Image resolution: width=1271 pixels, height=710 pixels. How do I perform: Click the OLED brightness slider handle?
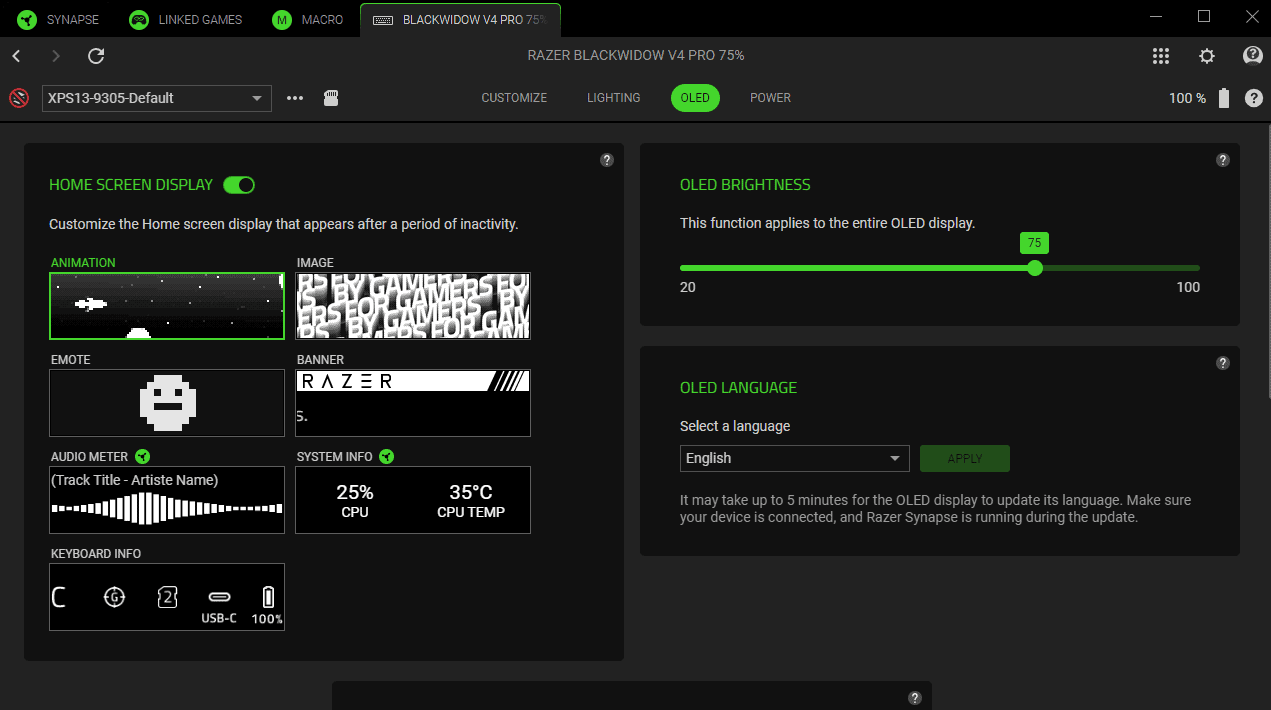point(1035,268)
